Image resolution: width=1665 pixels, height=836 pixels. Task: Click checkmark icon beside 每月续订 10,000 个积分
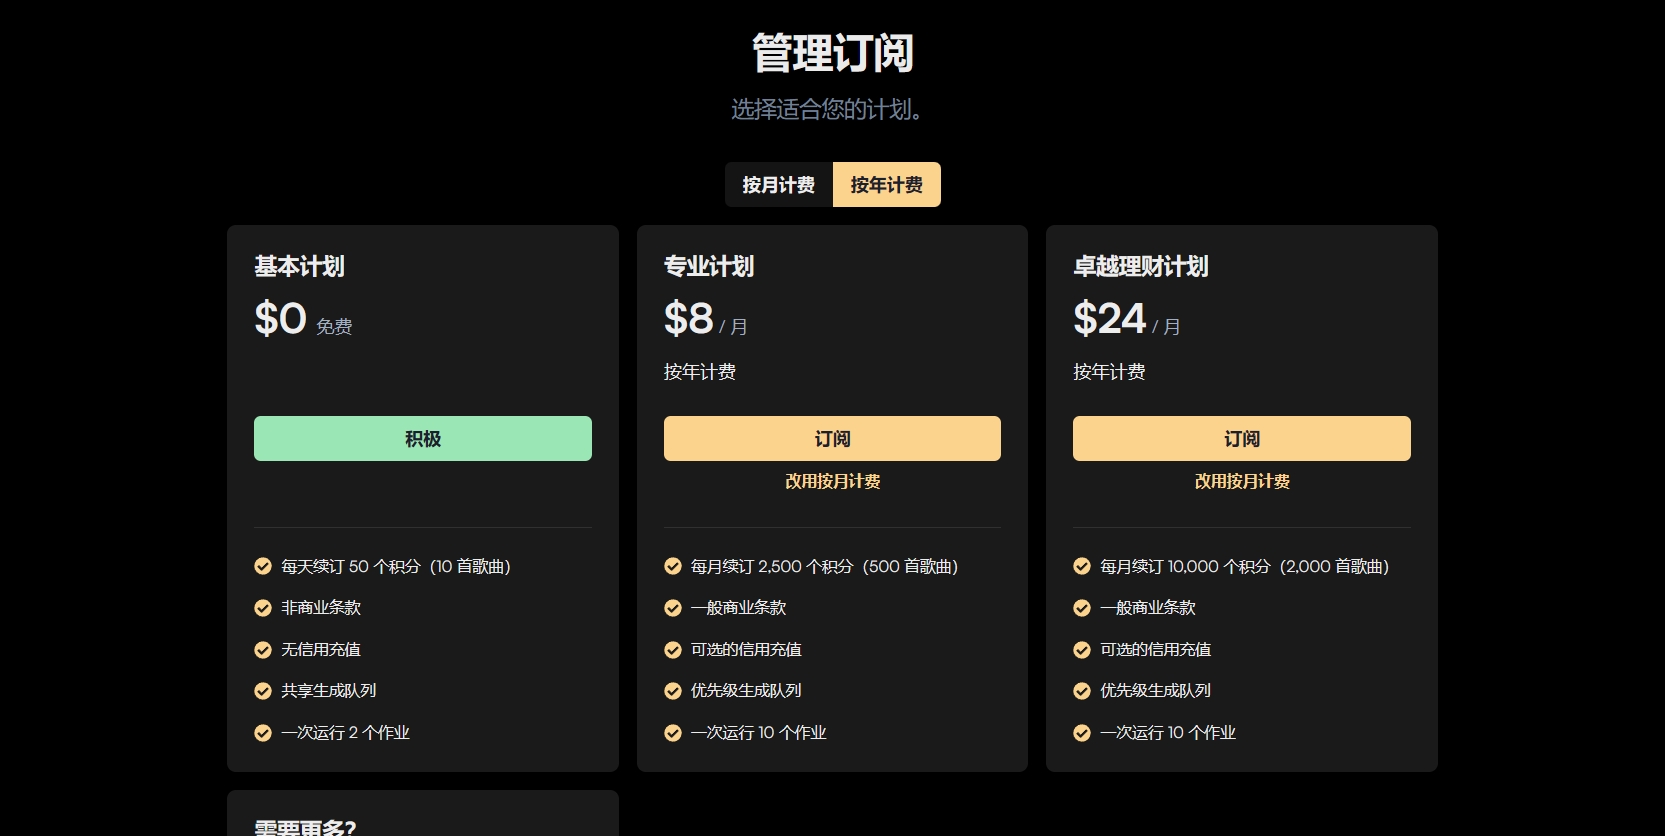pos(1082,566)
